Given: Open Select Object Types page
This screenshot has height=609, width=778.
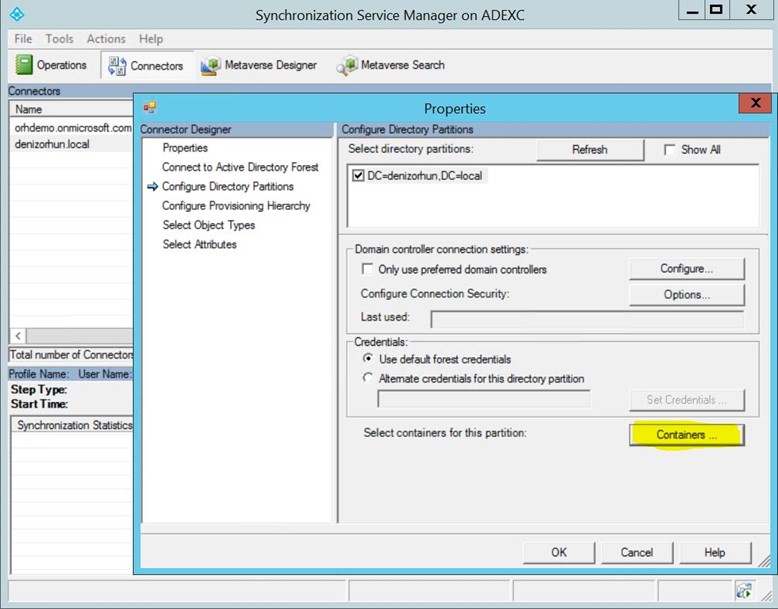Looking at the screenshot, I should [x=209, y=225].
